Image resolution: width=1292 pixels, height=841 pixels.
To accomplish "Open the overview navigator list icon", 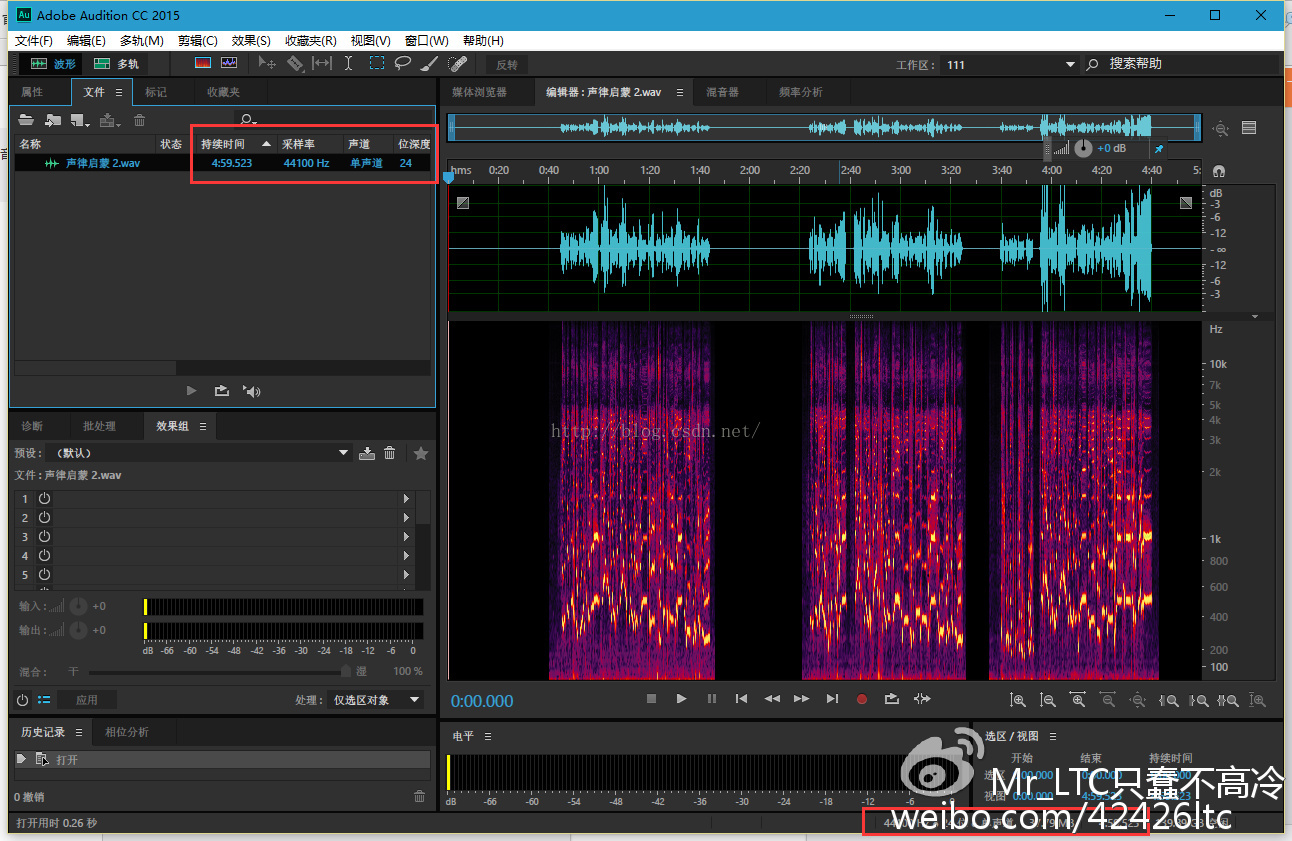I will (1249, 128).
